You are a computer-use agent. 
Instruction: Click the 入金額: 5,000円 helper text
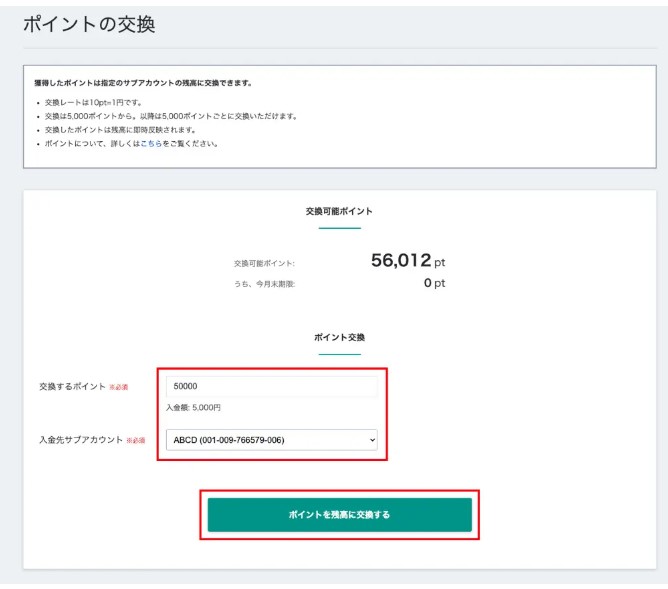point(194,408)
